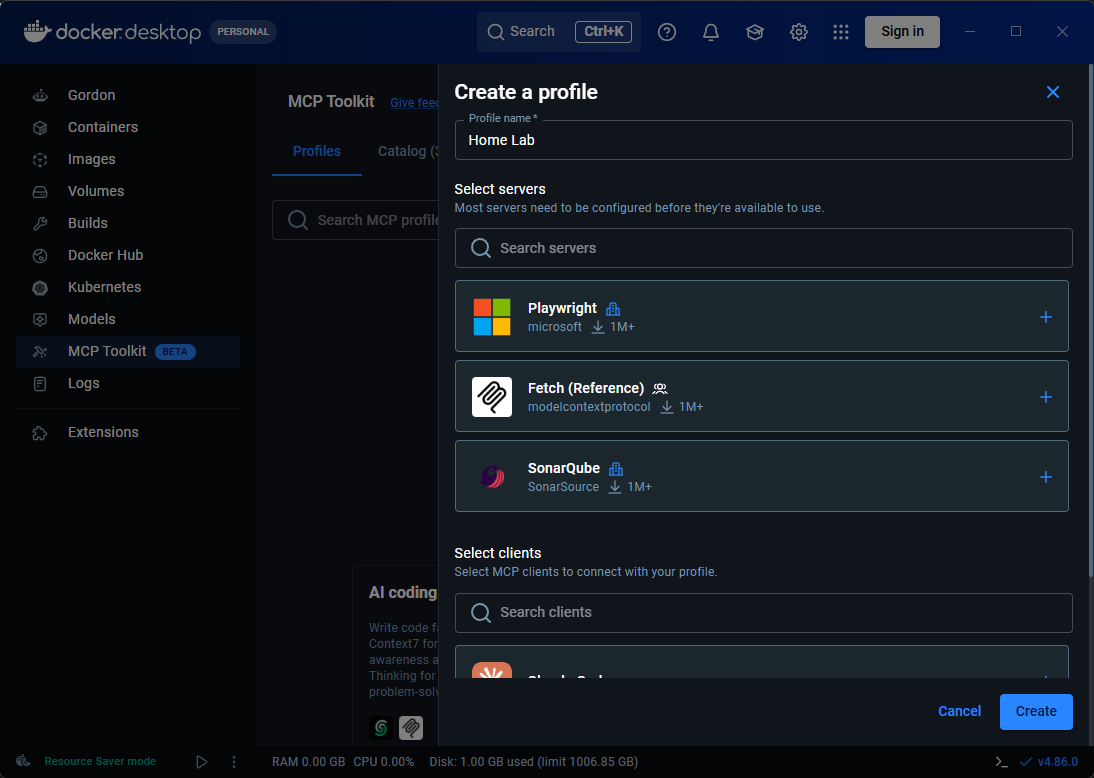The image size is (1094, 778).
Task: Click the modelcontextprotocol publisher name
Action: pyautogui.click(x=589, y=407)
